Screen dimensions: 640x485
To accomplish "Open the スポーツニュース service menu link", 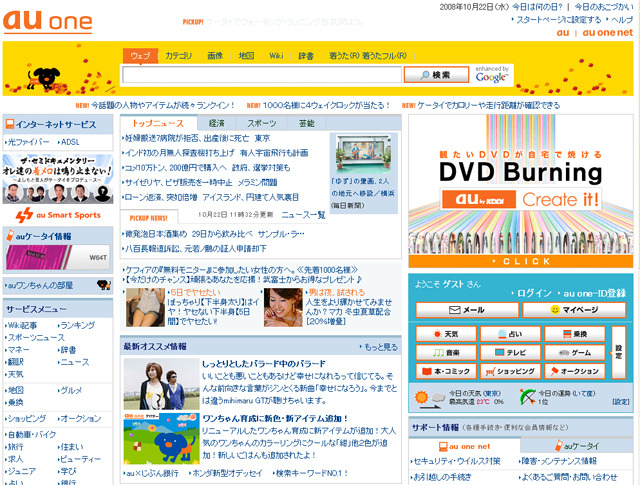I will tap(36, 338).
